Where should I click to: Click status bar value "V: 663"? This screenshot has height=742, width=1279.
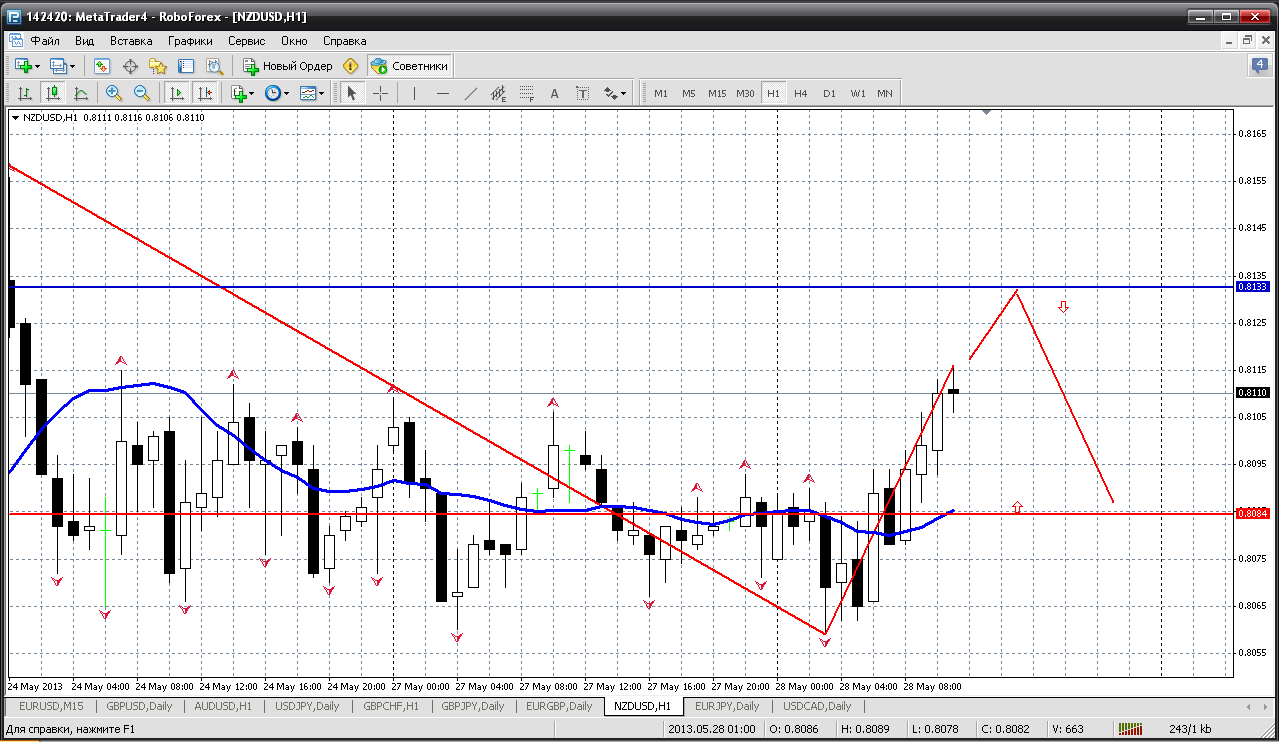coord(1067,729)
